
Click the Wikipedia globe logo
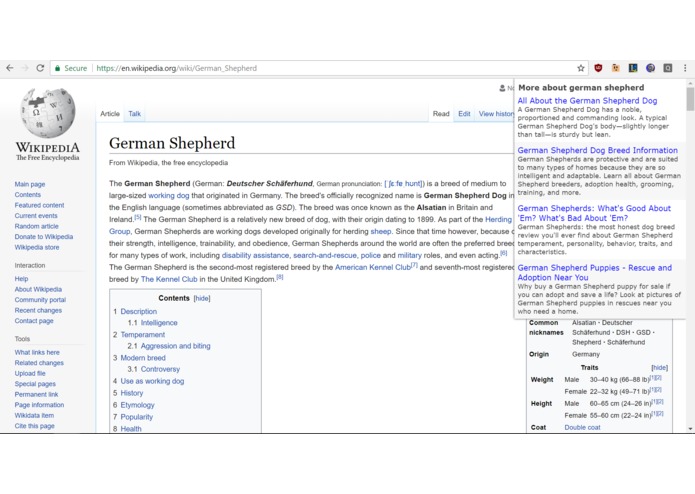[x=48, y=113]
